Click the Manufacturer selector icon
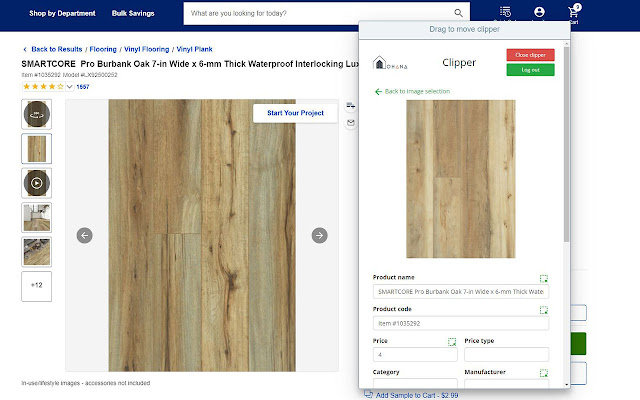This screenshot has height=400, width=640. pos(544,373)
